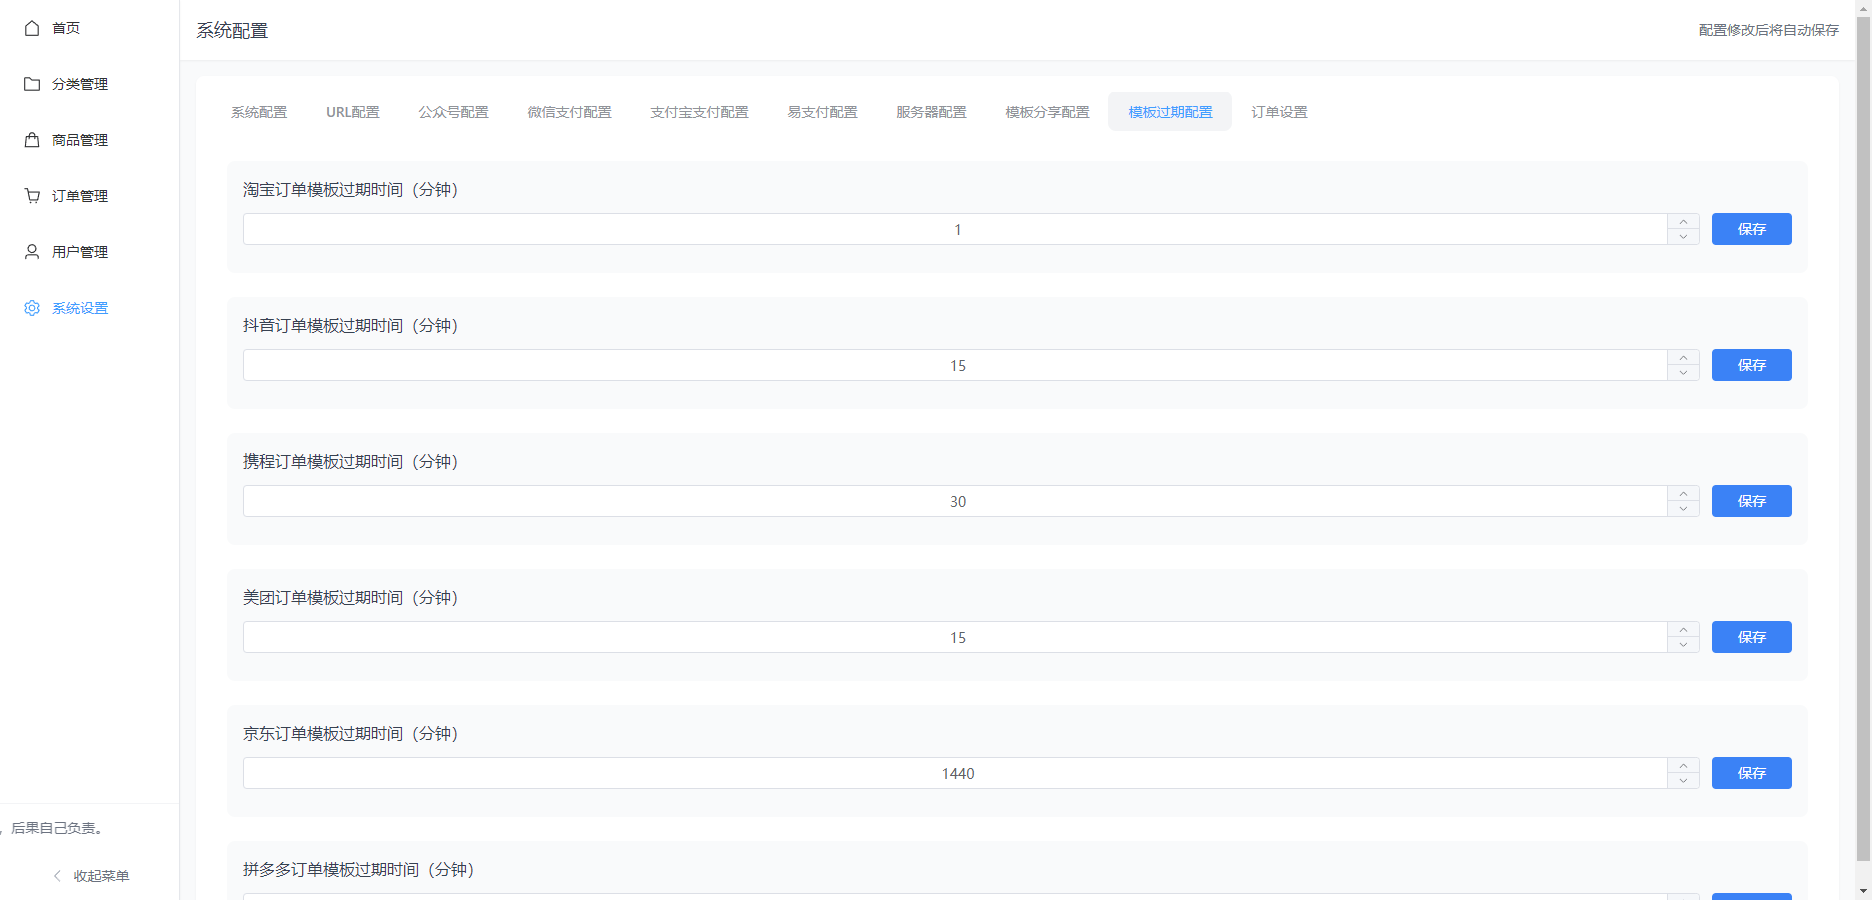Select the 用户管理 user icon
Image resolution: width=1872 pixels, height=900 pixels.
[31, 251]
